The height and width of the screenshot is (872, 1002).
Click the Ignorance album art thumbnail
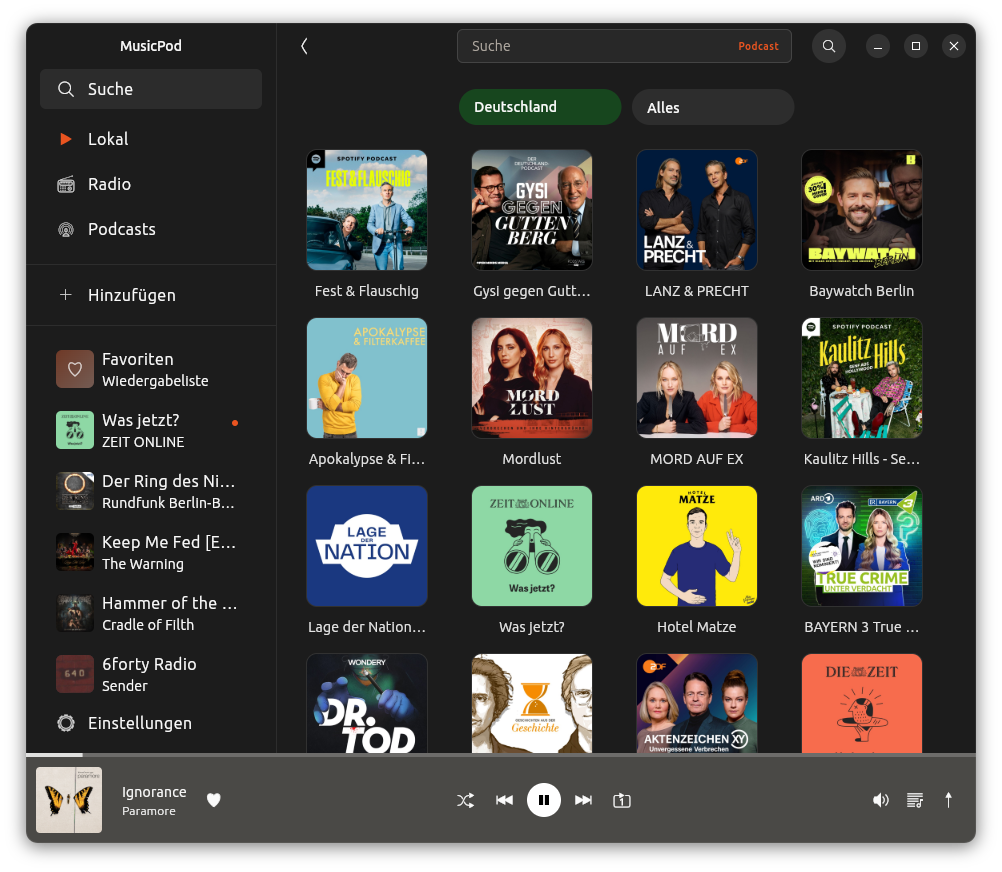(69, 800)
